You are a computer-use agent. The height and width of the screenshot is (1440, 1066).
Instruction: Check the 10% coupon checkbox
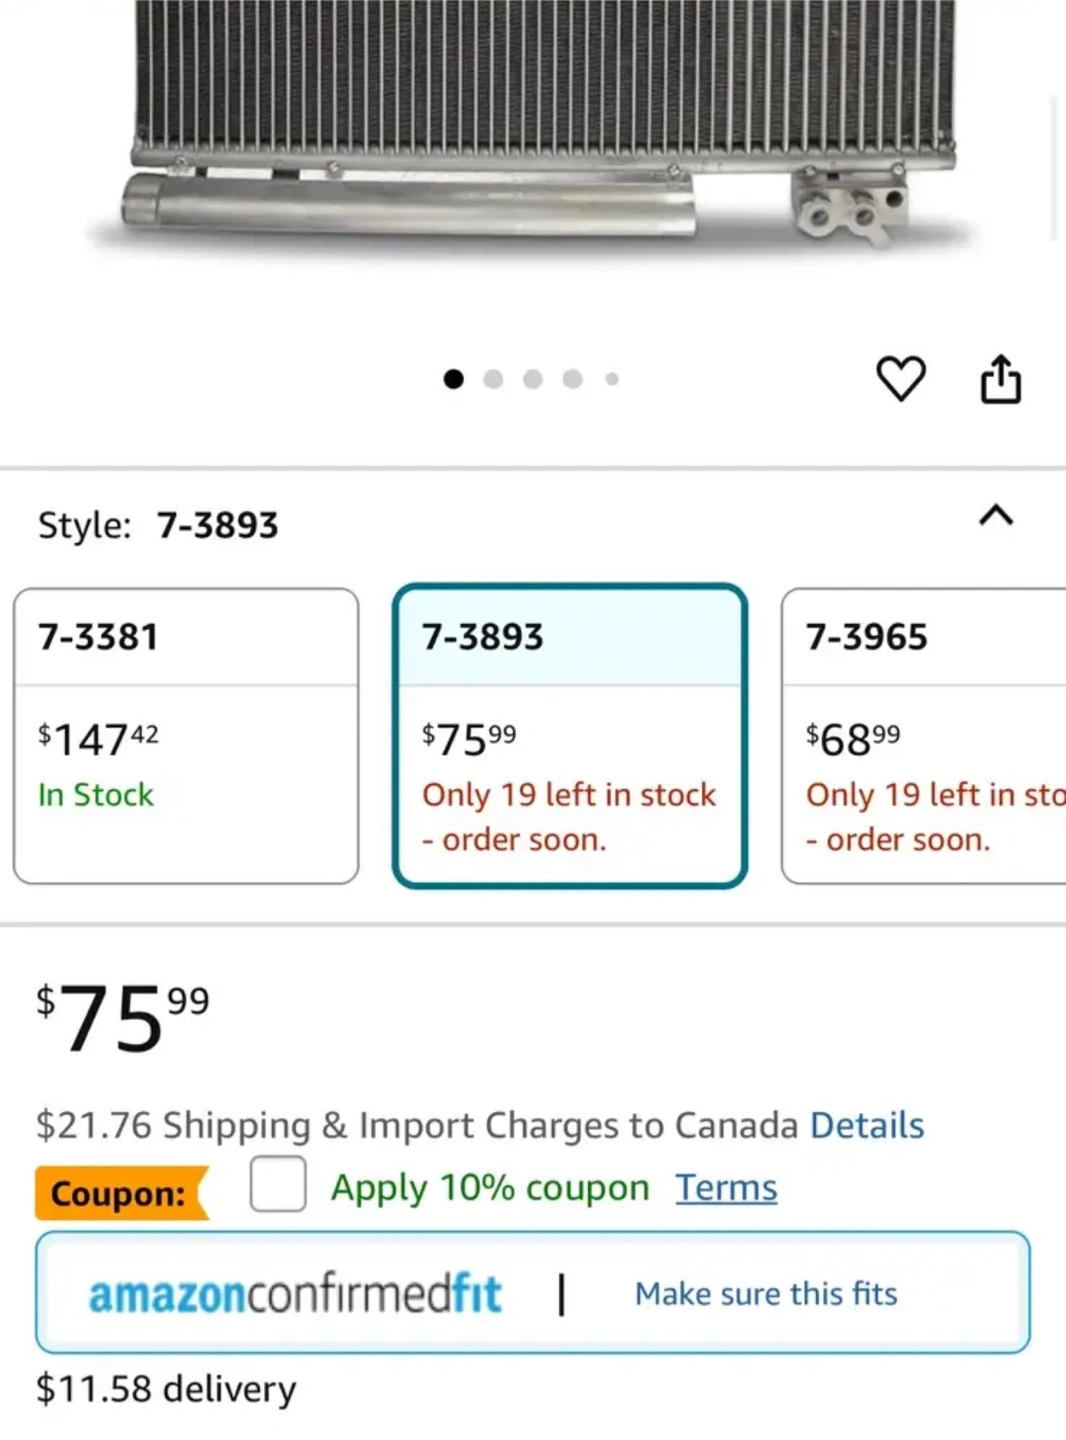[278, 1185]
